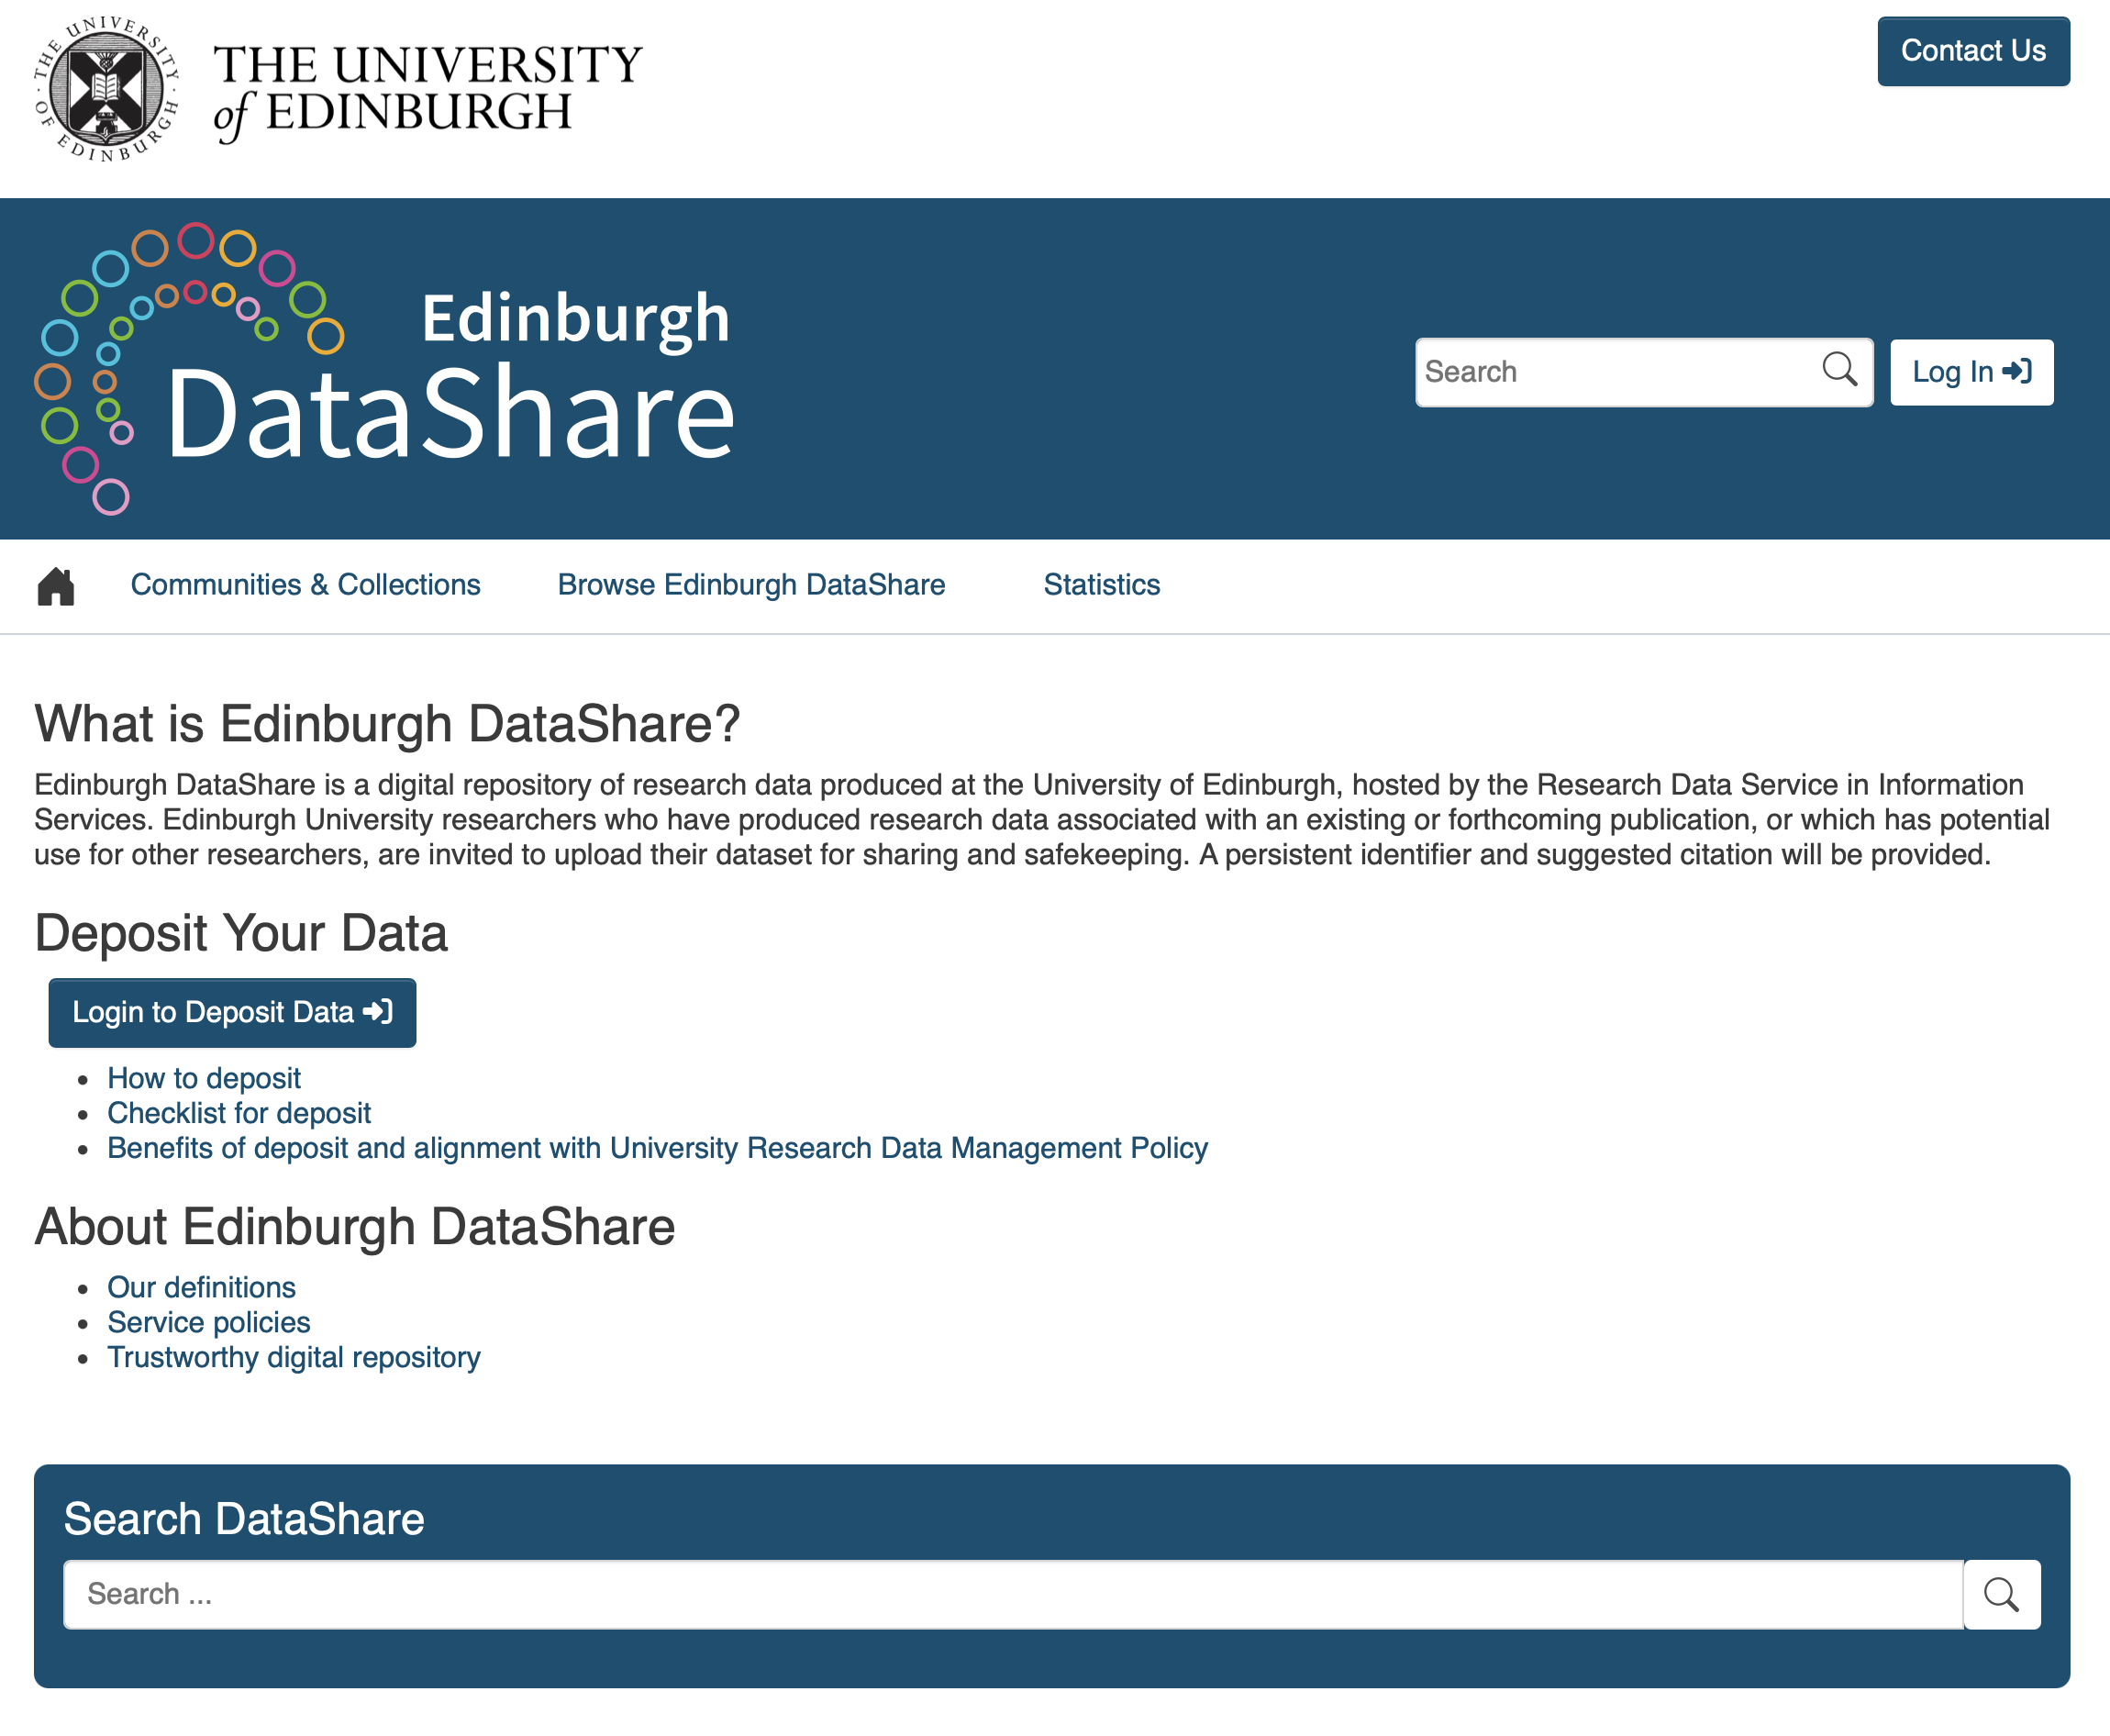This screenshot has width=2110, height=1736.
Task: Open the Trustworthy digital repository link
Action: tap(294, 1357)
